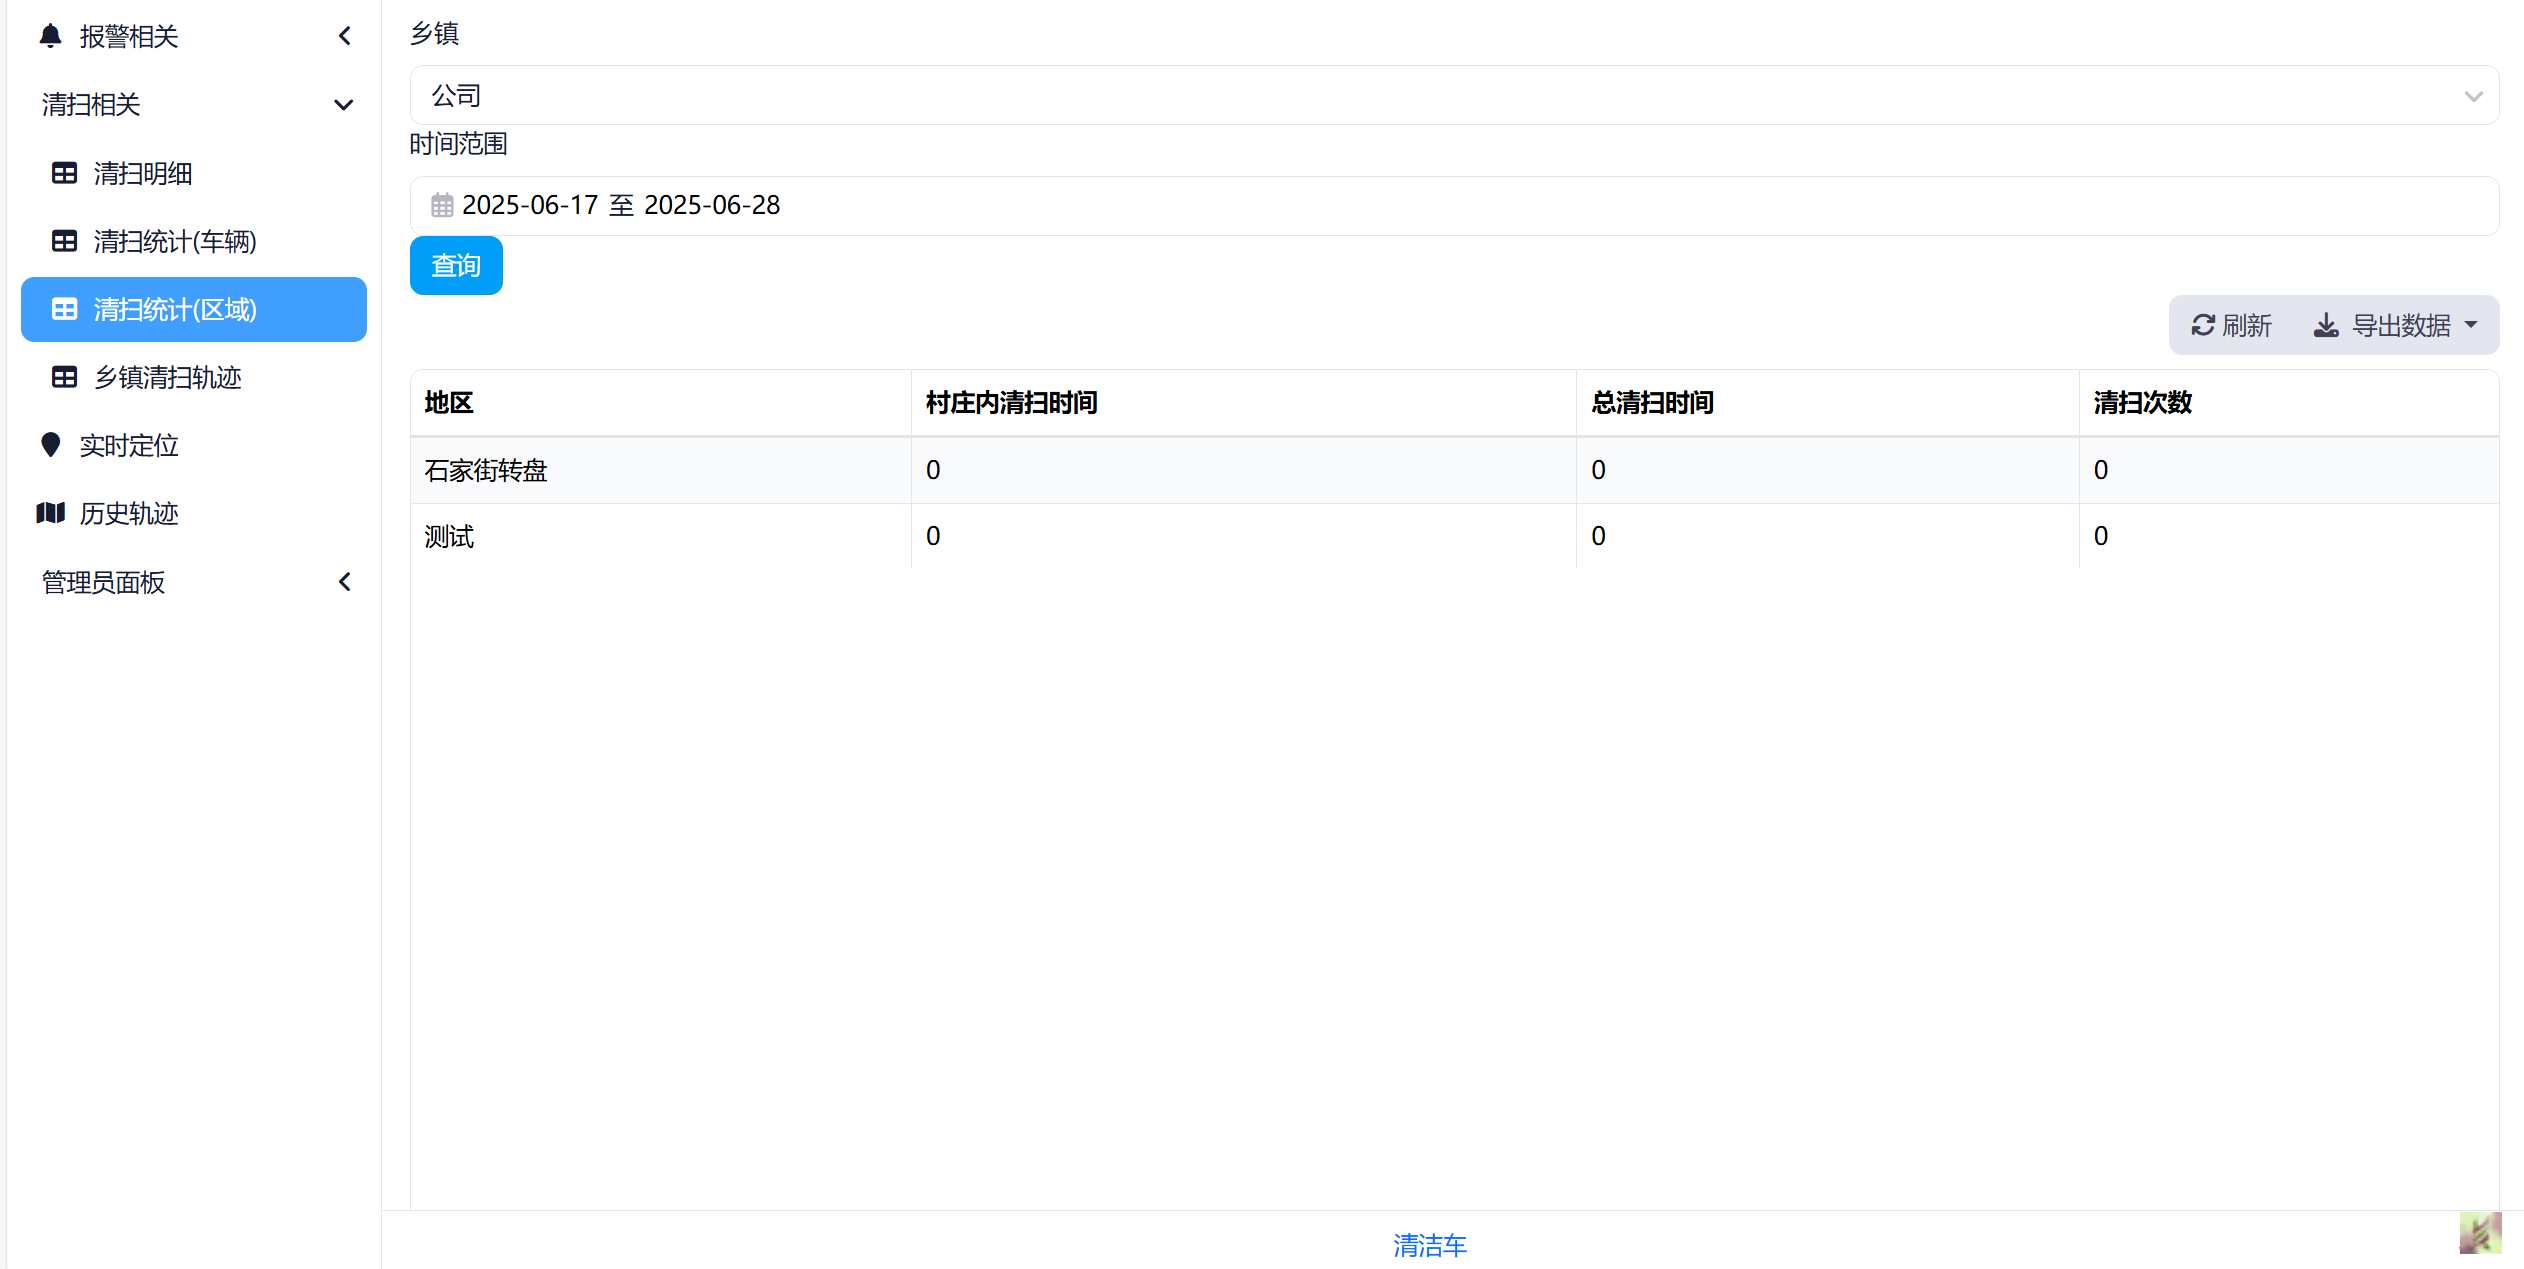Expand the 报警相关 menu chevron

pos(345,36)
